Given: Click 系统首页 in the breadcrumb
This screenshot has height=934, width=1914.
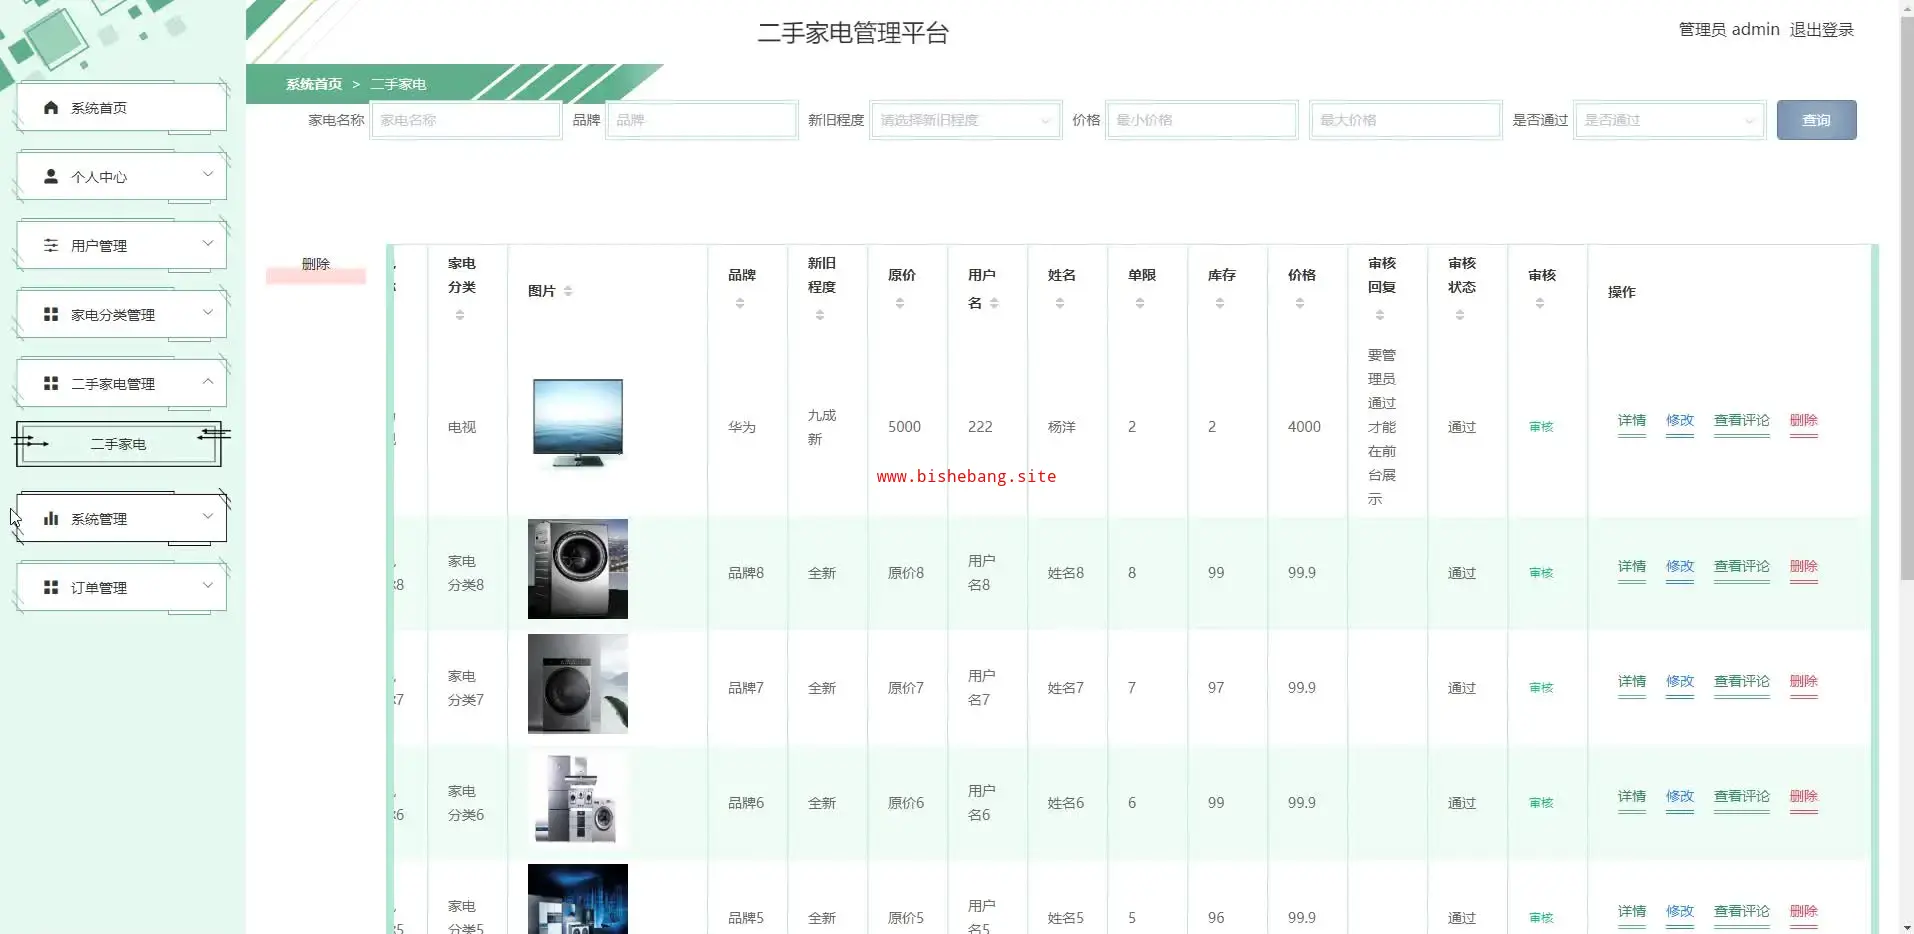Looking at the screenshot, I should (314, 84).
